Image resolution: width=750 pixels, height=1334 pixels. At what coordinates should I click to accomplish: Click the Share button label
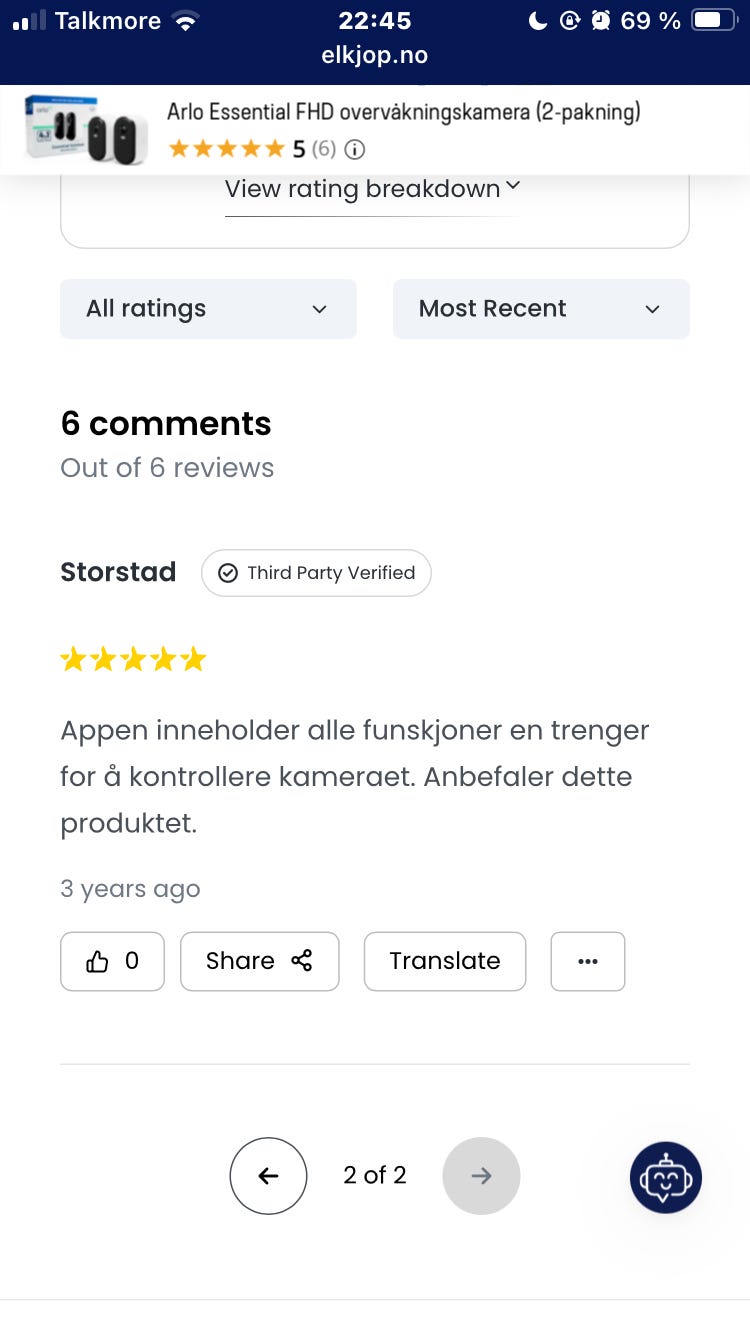coord(240,962)
